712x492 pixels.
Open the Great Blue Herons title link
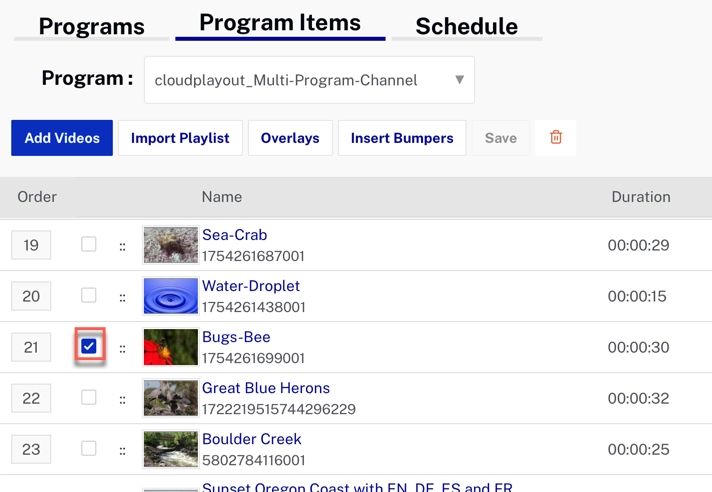(x=265, y=388)
